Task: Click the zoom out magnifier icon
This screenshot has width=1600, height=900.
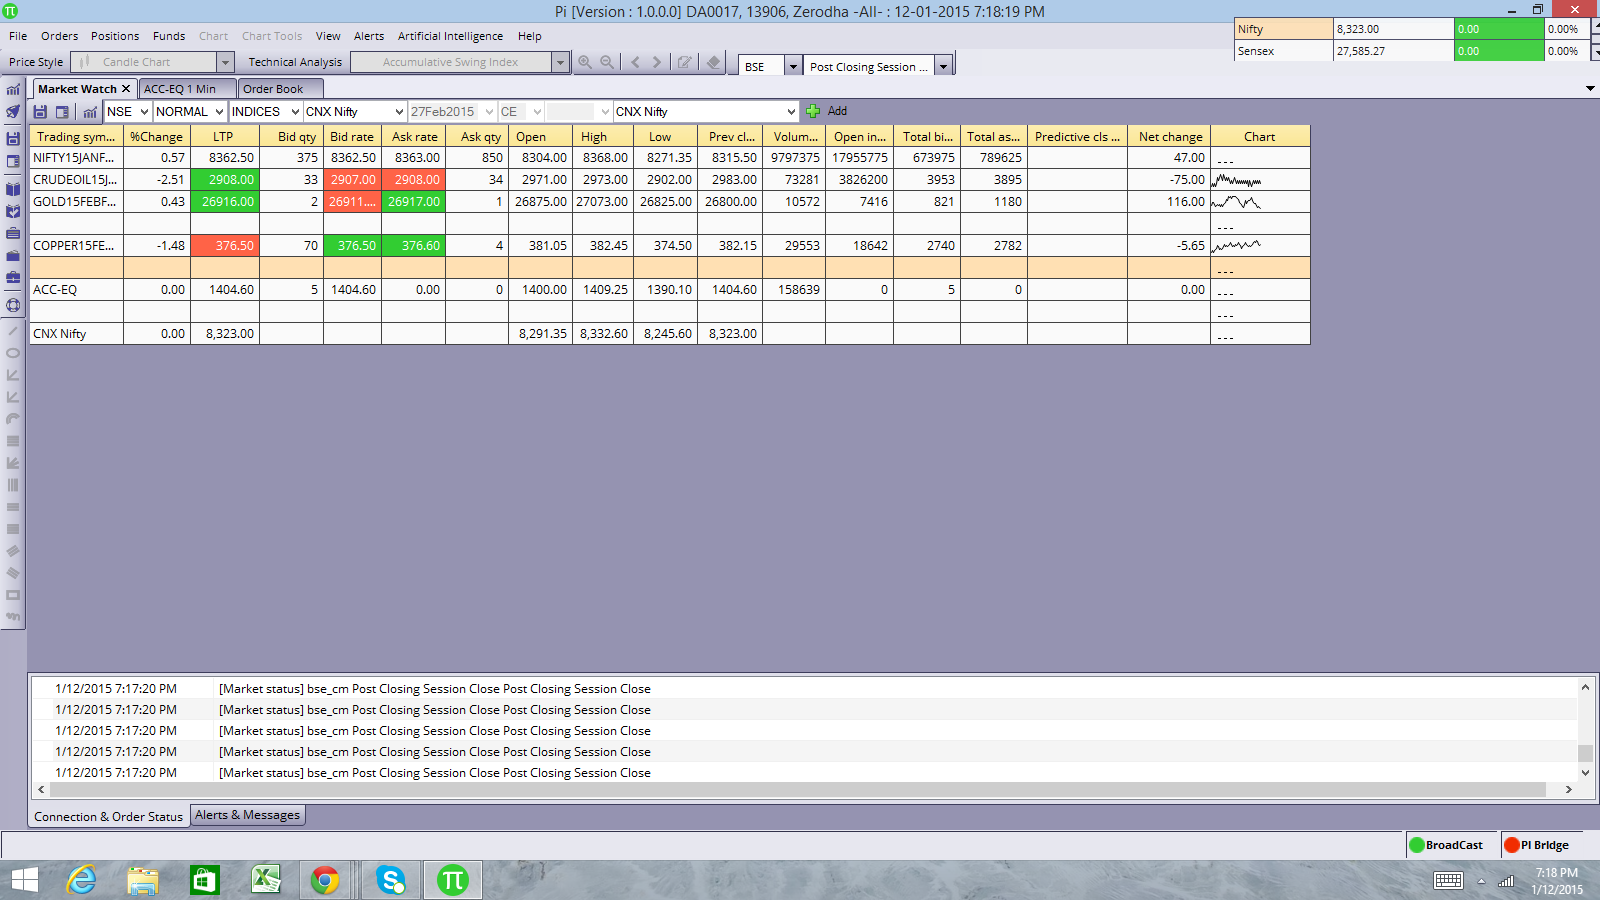Action: pos(607,62)
